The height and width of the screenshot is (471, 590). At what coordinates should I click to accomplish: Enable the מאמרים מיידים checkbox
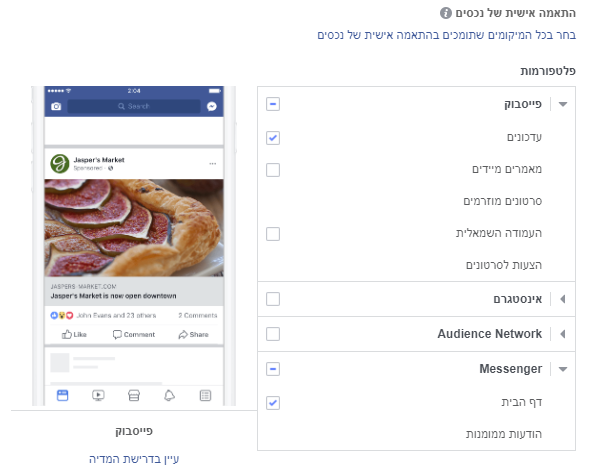tap(273, 170)
